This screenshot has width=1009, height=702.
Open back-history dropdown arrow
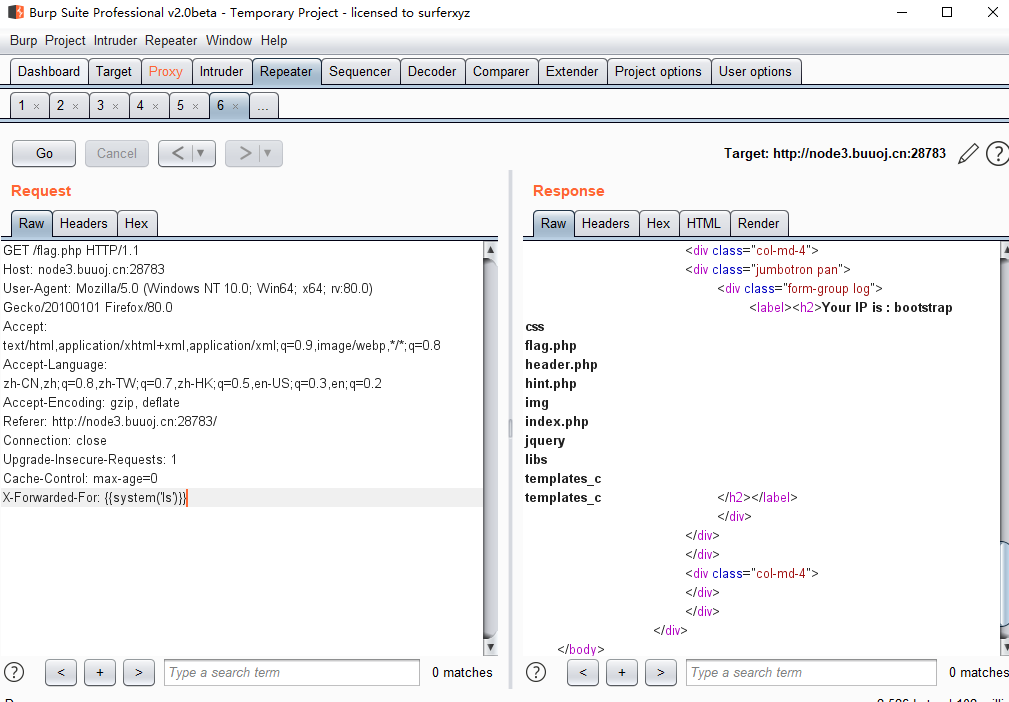[x=201, y=153]
